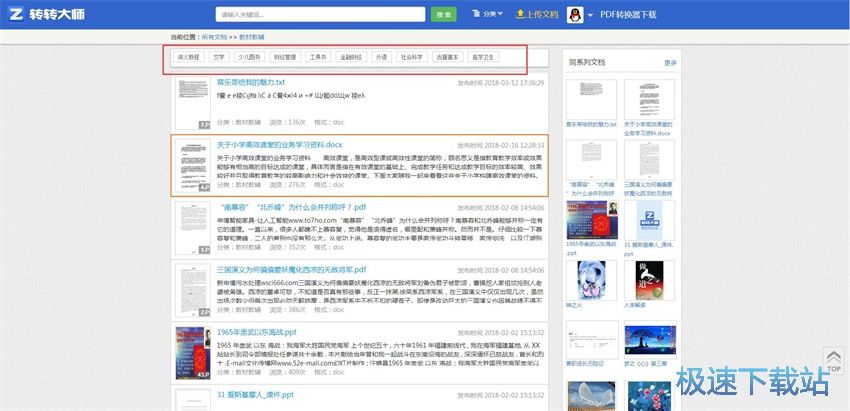Screen dimensions: 850x411
Task: Click the 浏览:409次 view count text
Action: (x=288, y=372)
